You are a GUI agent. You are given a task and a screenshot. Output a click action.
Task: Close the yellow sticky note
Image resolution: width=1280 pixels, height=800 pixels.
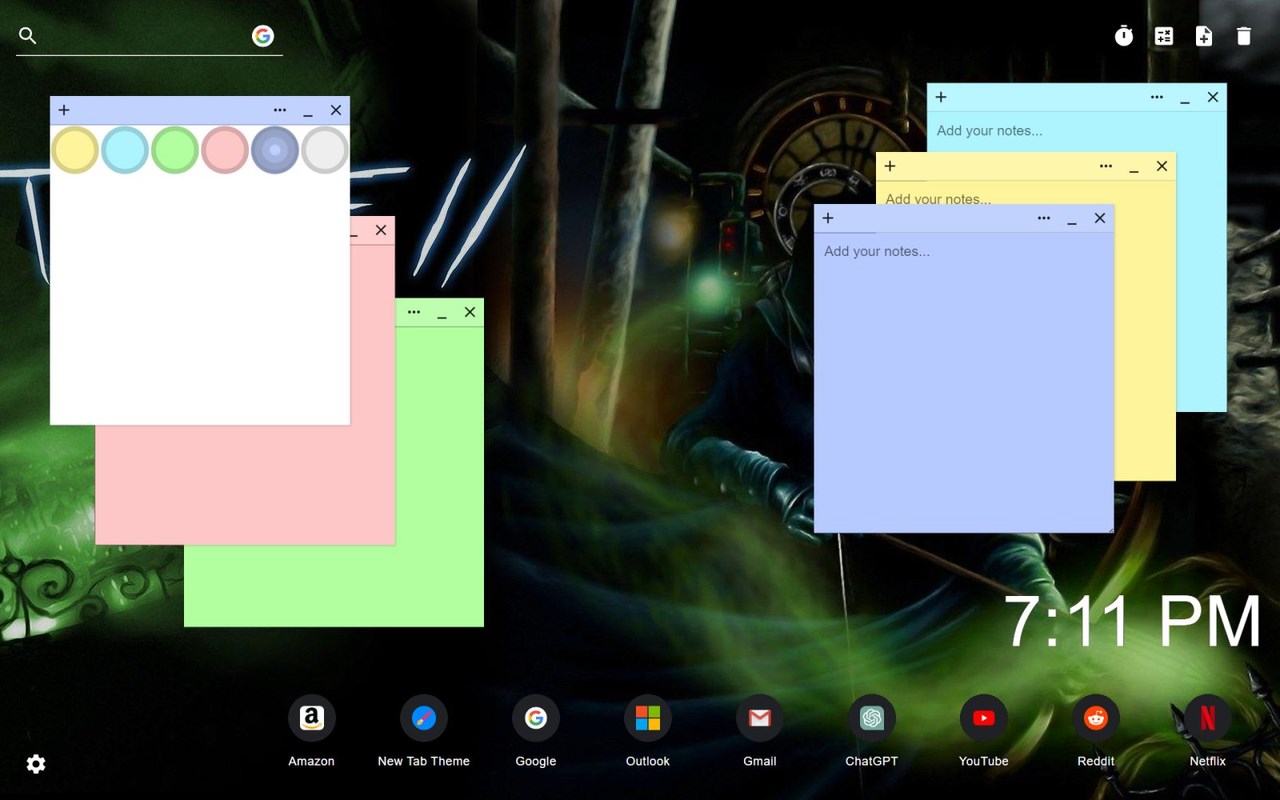pos(1162,166)
